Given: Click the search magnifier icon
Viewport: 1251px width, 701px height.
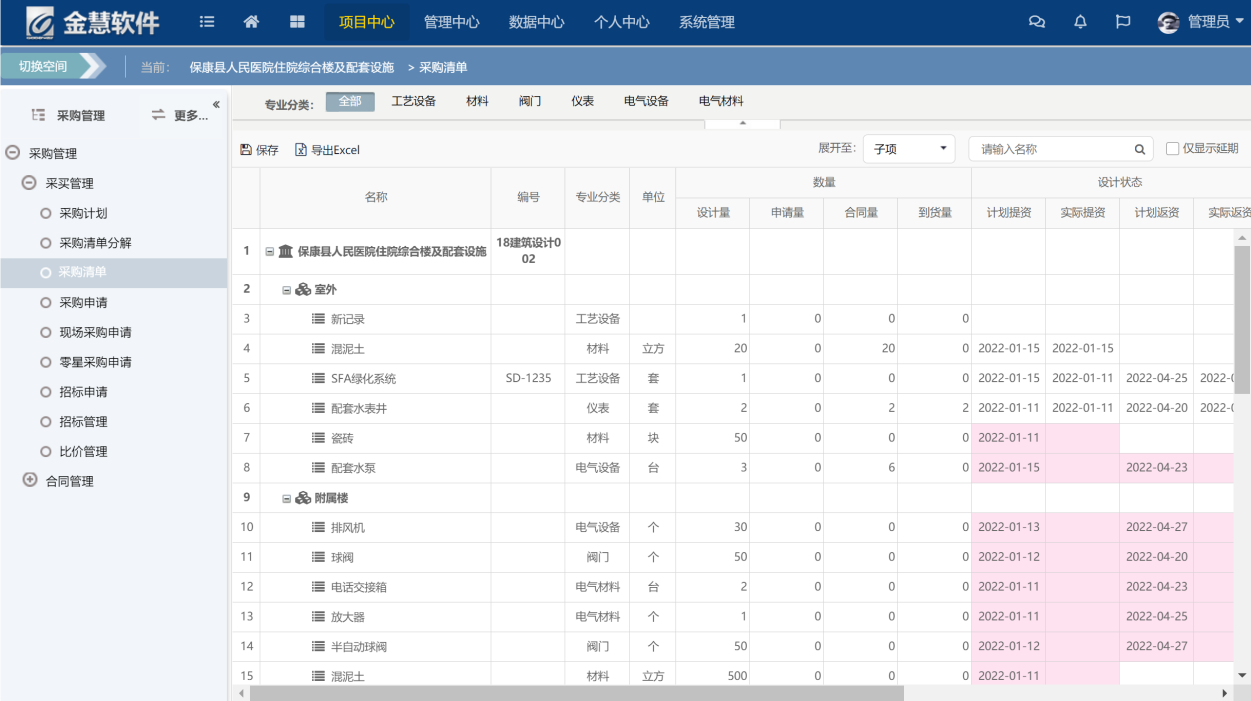Looking at the screenshot, I should [x=1139, y=150].
